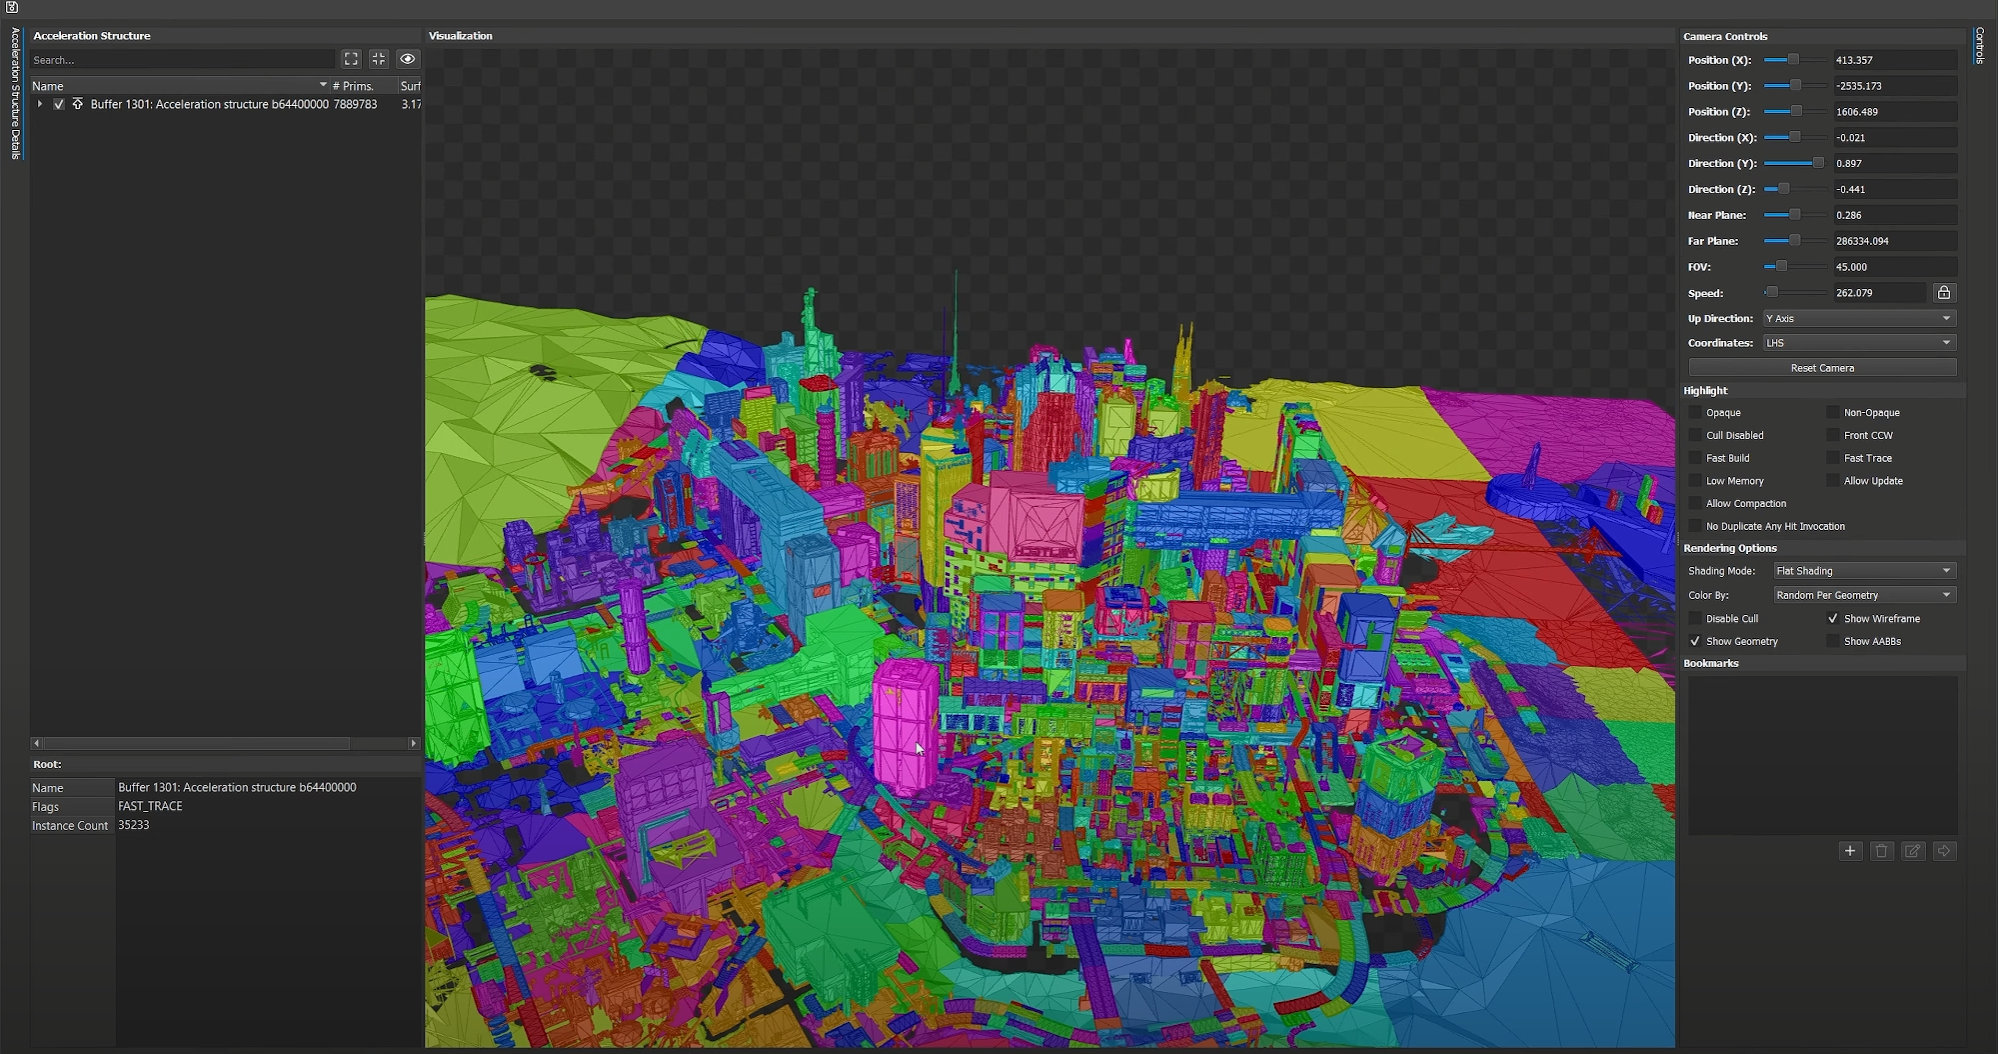This screenshot has height=1054, width=1998.
Task: Add a new bookmark with the plus icon
Action: click(1850, 851)
